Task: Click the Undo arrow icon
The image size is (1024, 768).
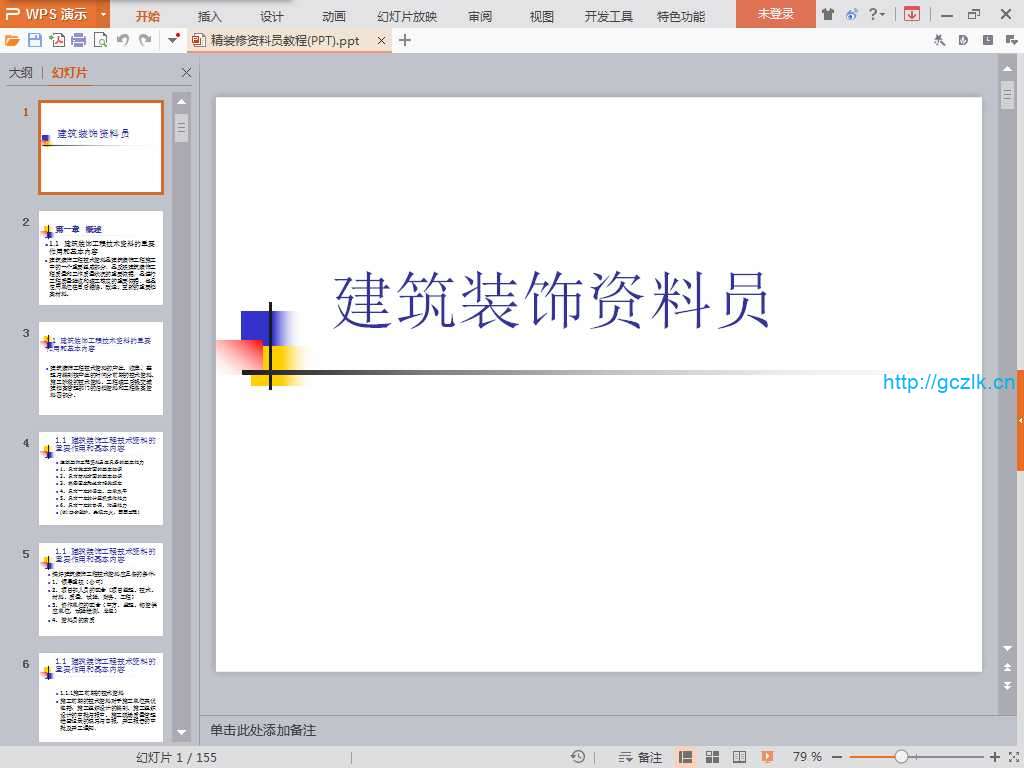Action: point(122,40)
